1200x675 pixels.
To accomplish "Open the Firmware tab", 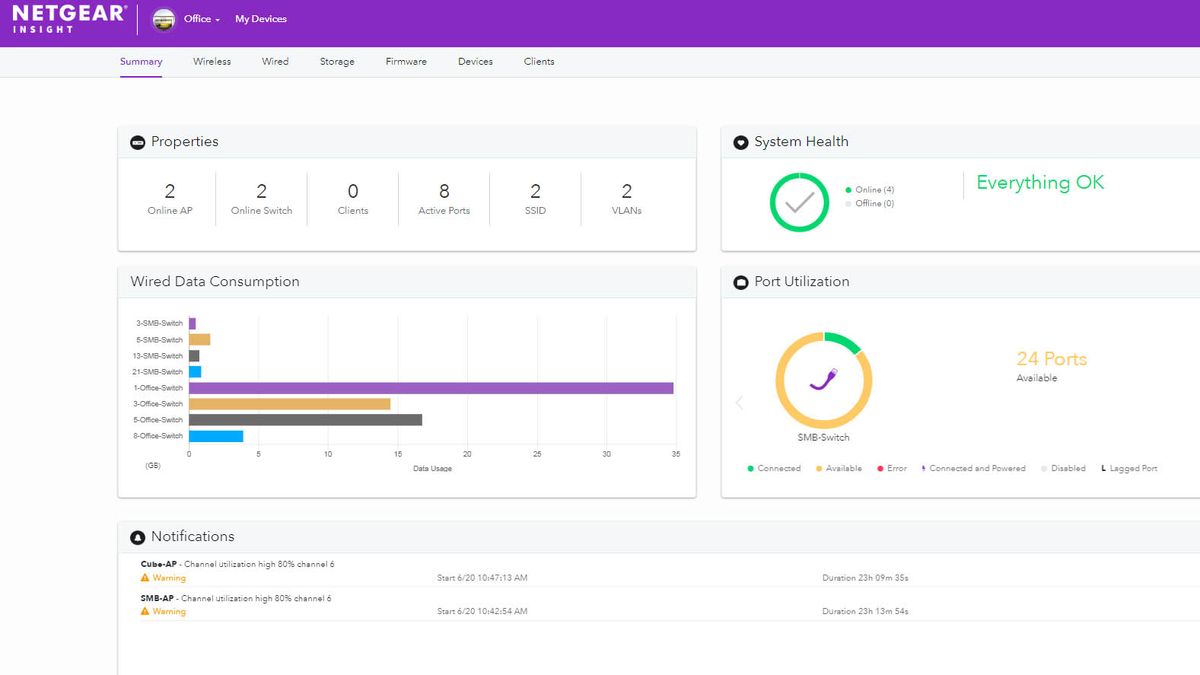I will (406, 61).
